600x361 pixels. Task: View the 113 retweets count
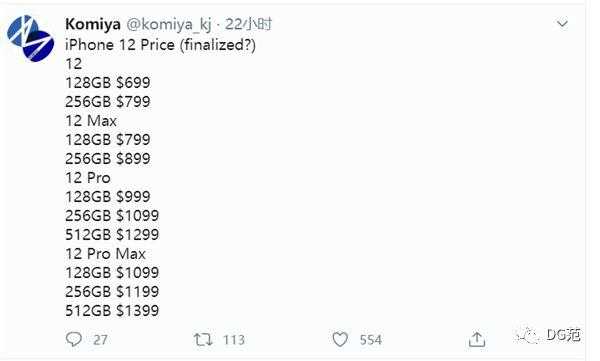(234, 340)
